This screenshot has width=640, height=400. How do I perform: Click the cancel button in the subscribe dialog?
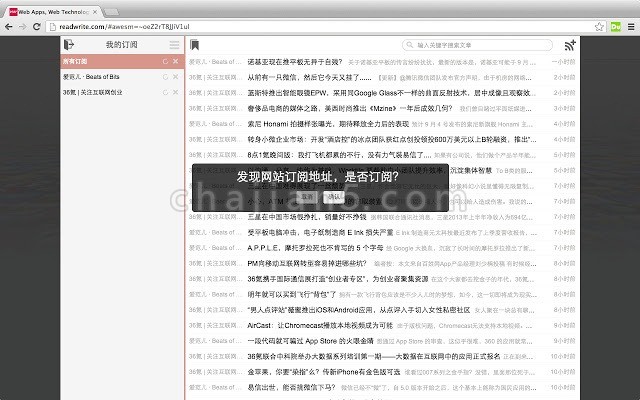[x=307, y=197]
